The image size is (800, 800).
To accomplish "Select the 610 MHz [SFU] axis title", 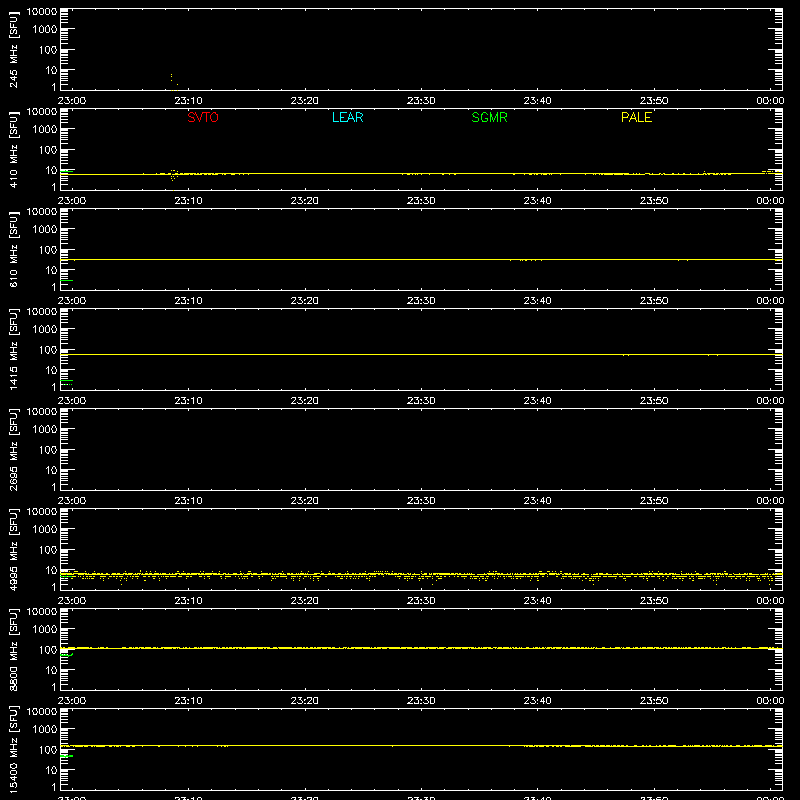I will (x=13, y=250).
